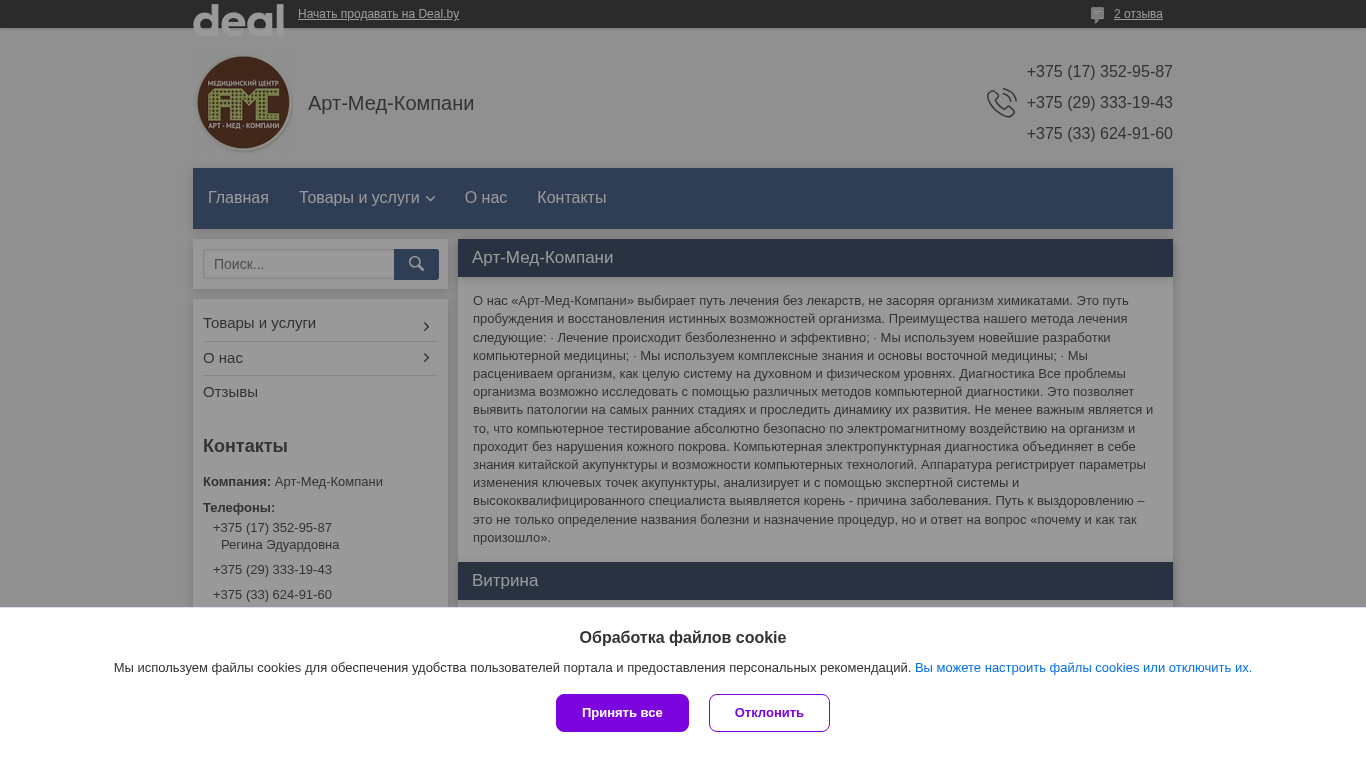Click the Art-Med-Company round logo
This screenshot has height=768, width=1366.
coord(243,103)
